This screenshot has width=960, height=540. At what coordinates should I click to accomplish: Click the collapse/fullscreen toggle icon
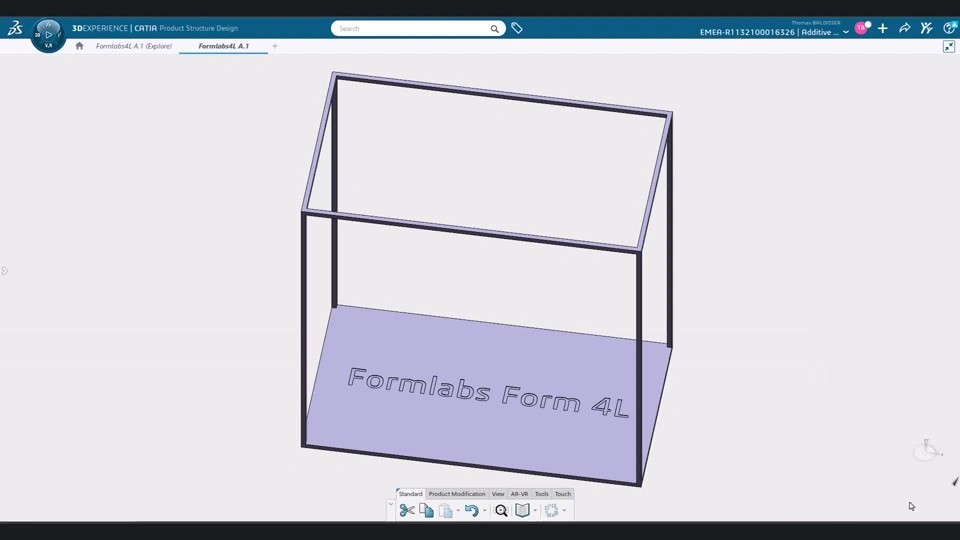point(948,47)
